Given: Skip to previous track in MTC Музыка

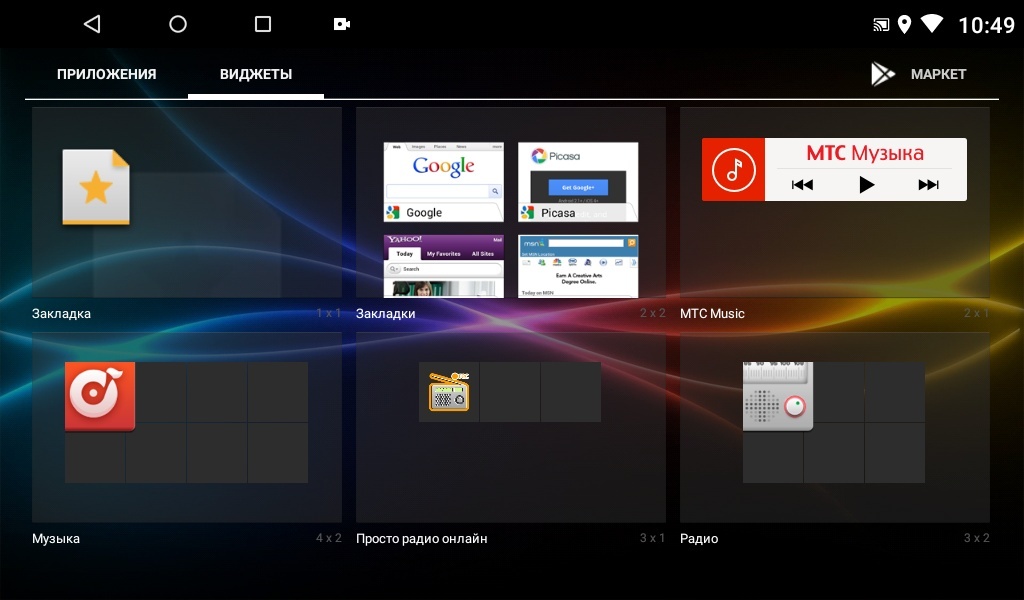Looking at the screenshot, I should pyautogui.click(x=802, y=184).
